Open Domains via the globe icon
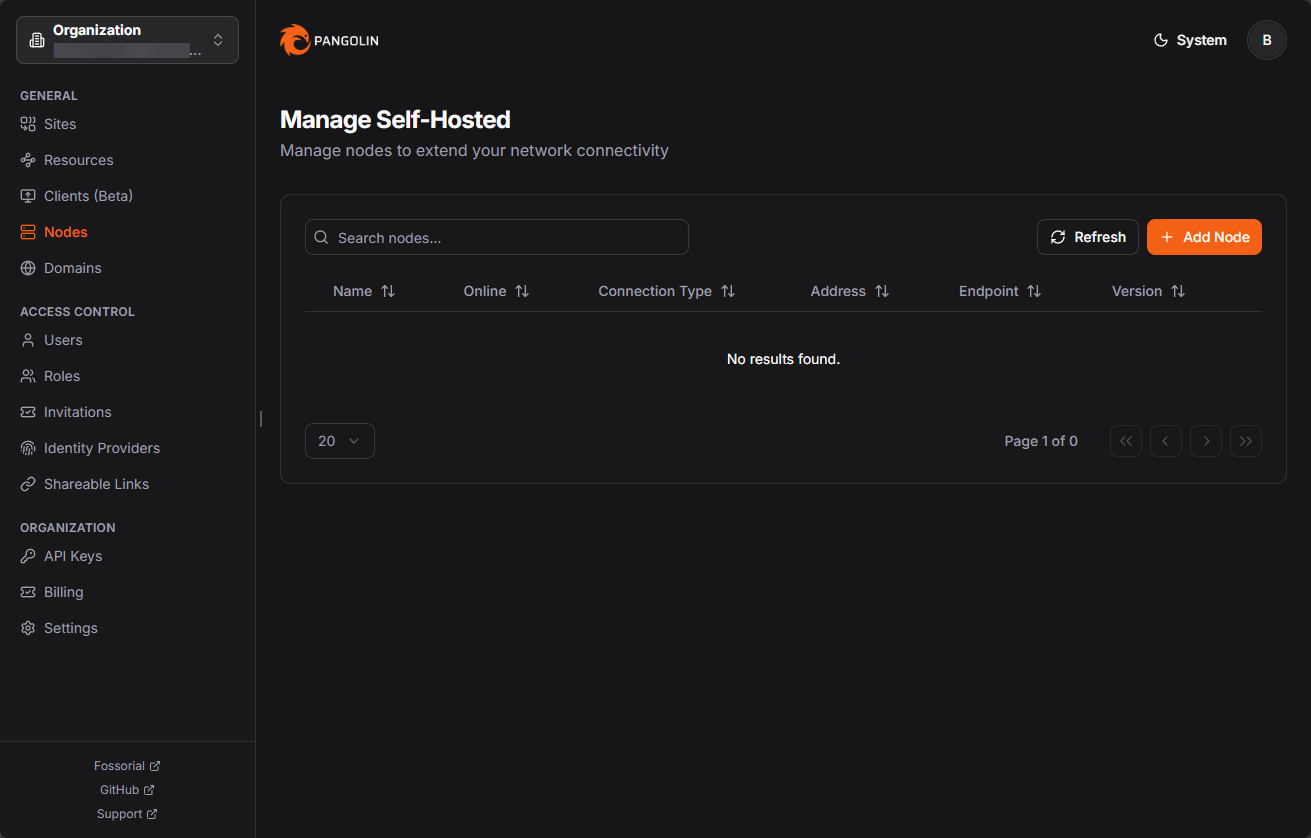Image resolution: width=1311 pixels, height=838 pixels. coord(28,268)
